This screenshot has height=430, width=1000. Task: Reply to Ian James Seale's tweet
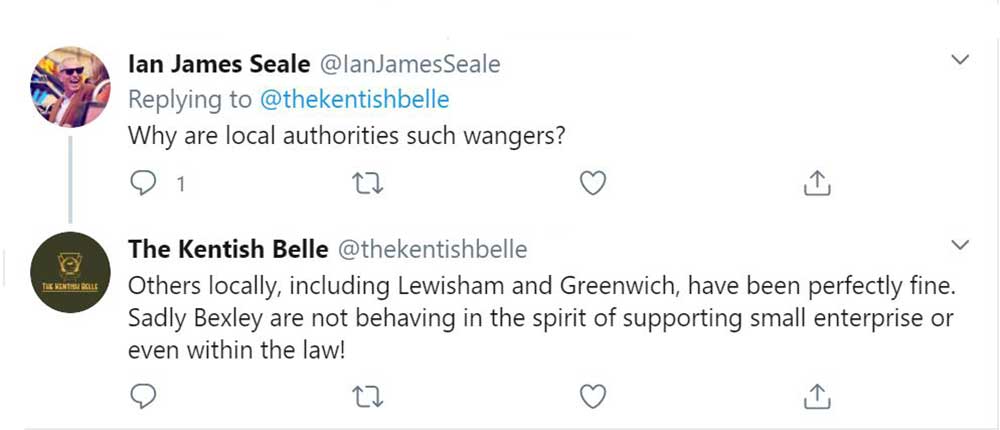tap(144, 182)
